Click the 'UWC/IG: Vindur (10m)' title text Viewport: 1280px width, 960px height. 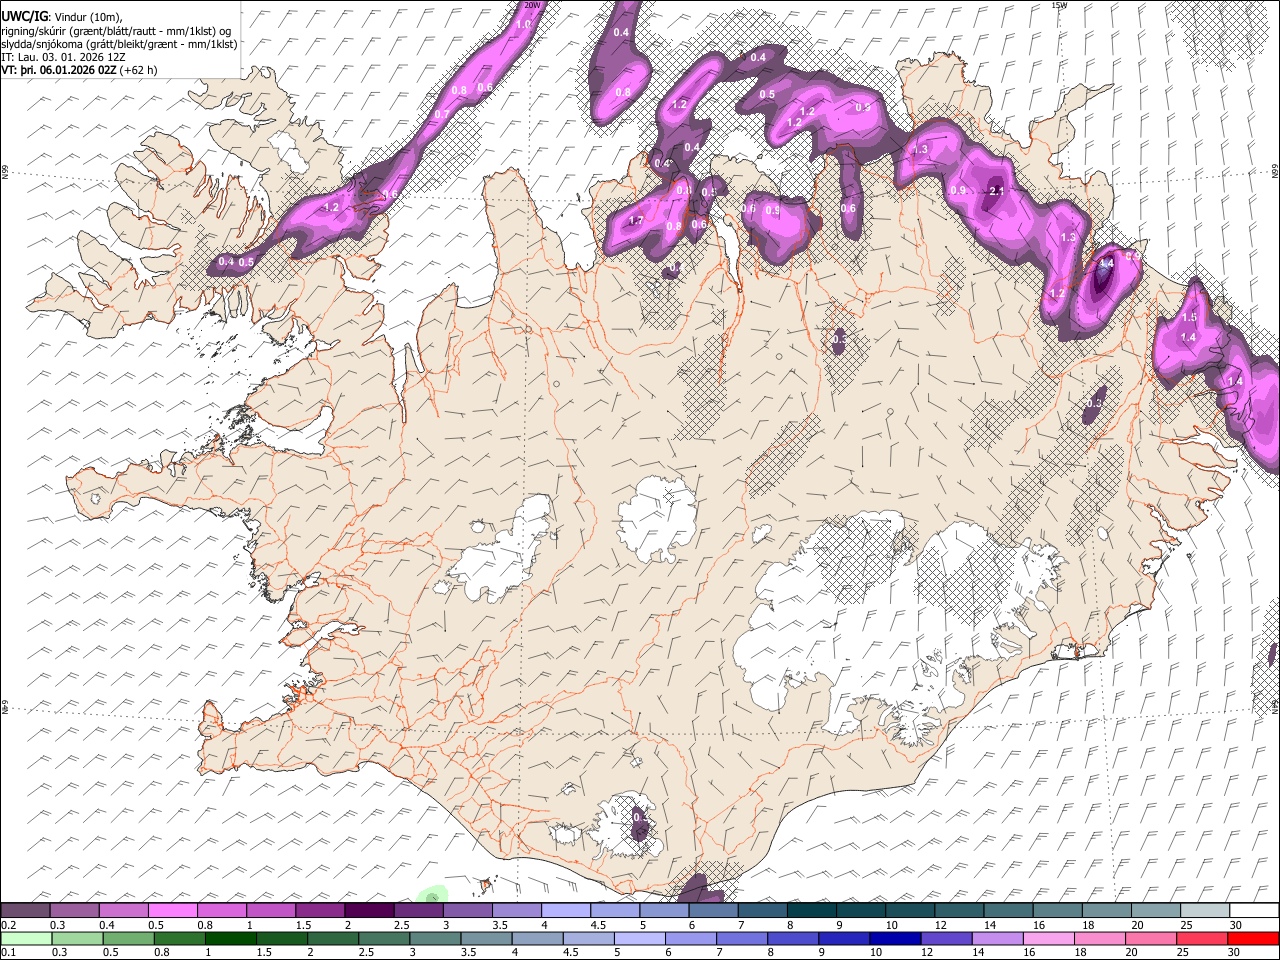coord(62,16)
